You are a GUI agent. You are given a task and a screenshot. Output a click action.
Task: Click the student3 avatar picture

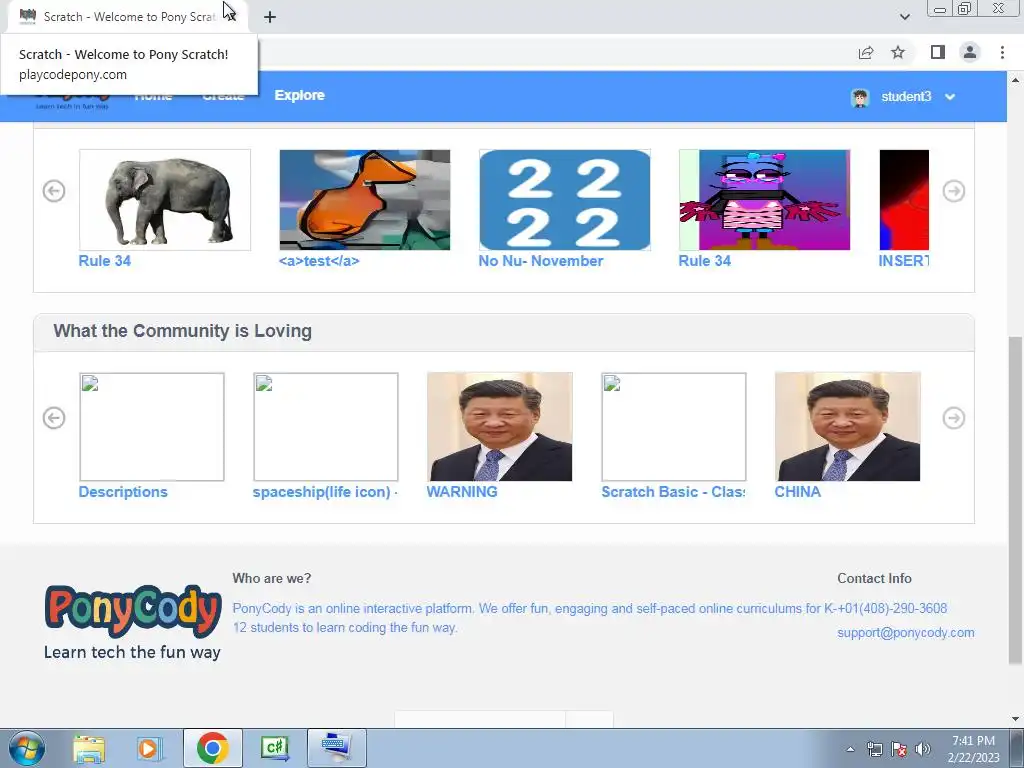[860, 97]
